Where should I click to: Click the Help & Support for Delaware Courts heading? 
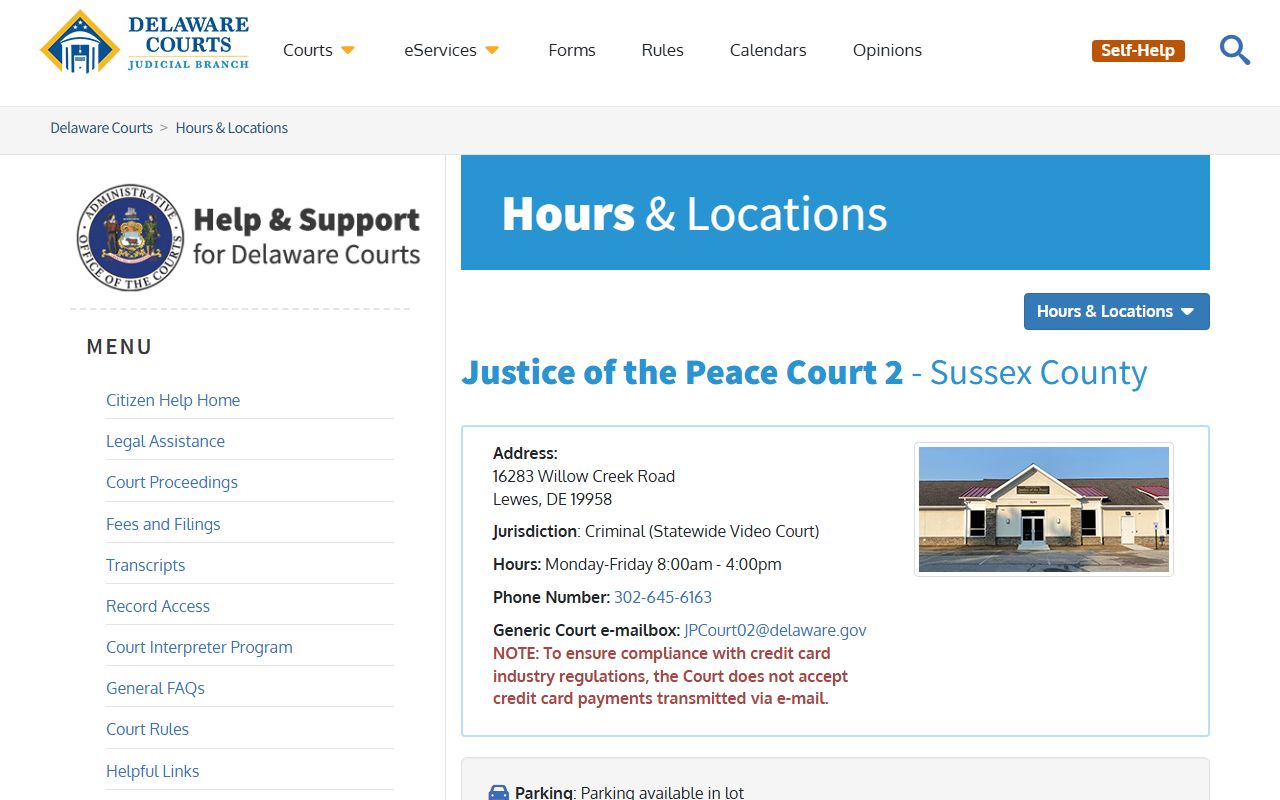306,236
